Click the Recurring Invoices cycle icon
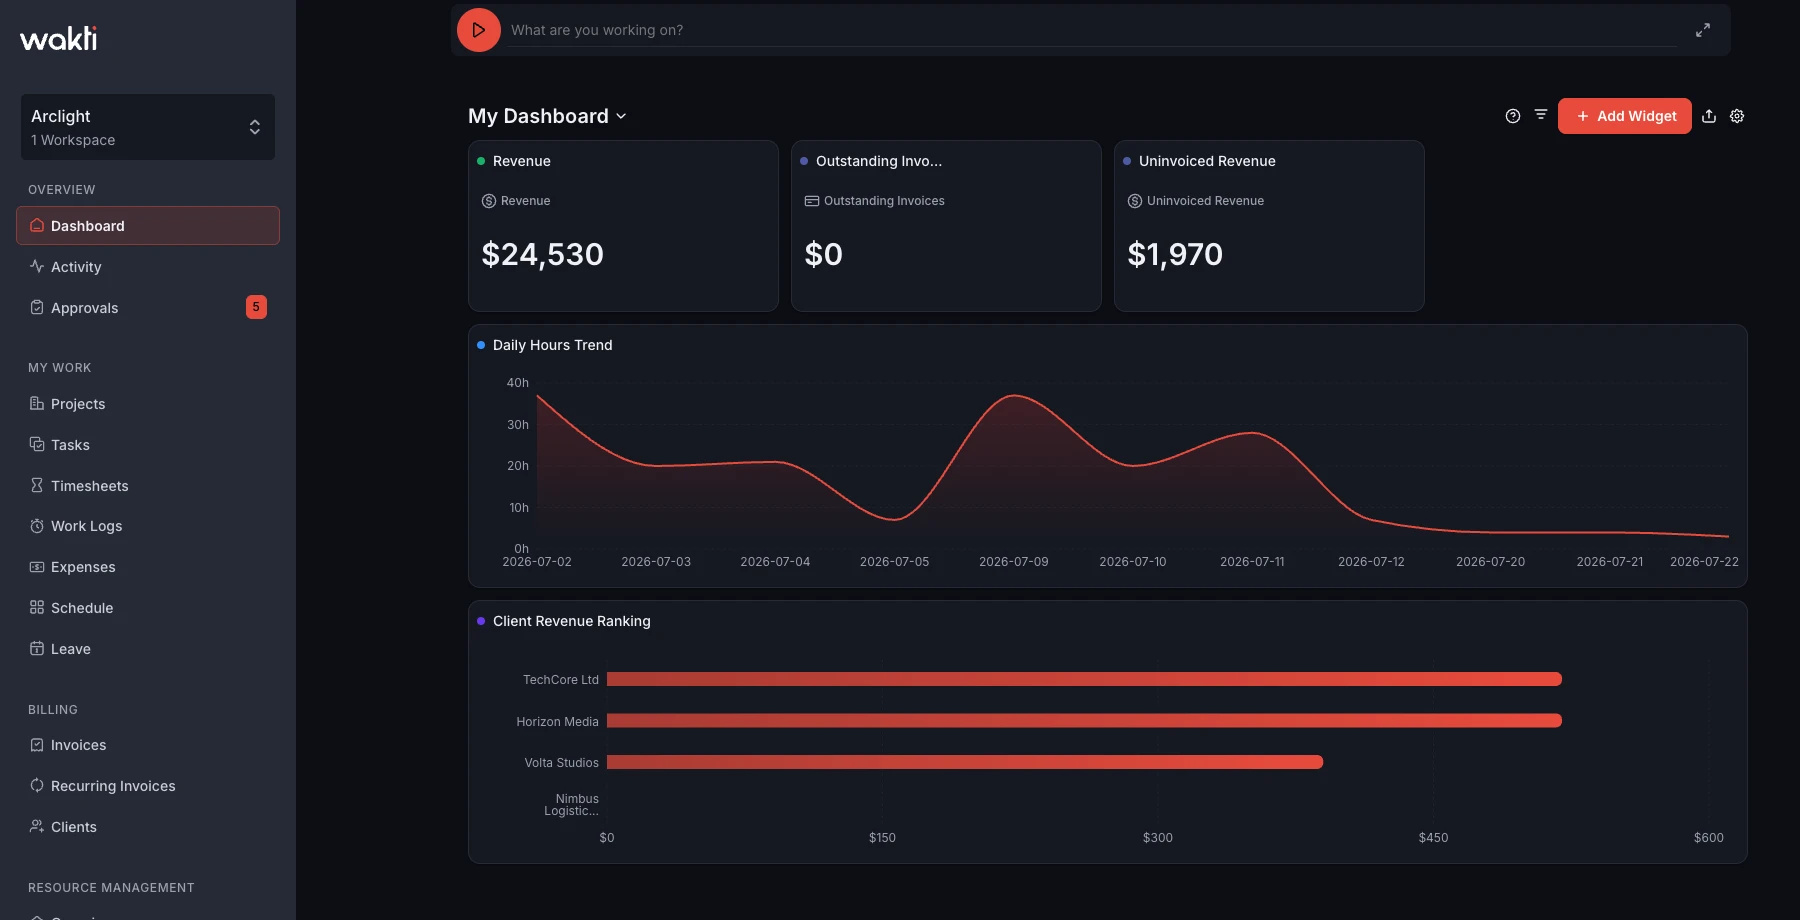 (x=37, y=785)
